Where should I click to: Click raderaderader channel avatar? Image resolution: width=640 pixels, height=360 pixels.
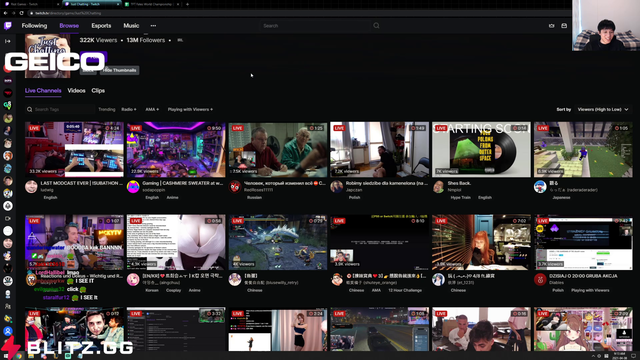(540, 187)
